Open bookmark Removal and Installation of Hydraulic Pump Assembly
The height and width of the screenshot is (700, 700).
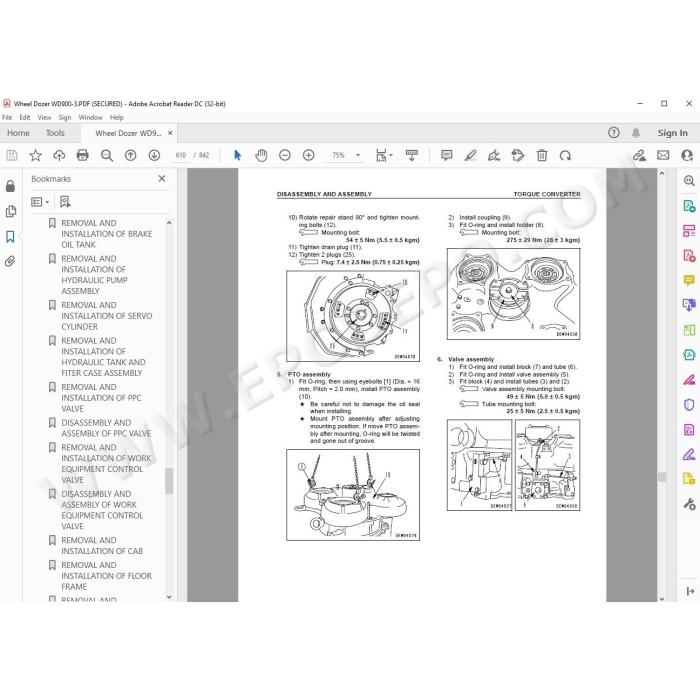pos(94,275)
